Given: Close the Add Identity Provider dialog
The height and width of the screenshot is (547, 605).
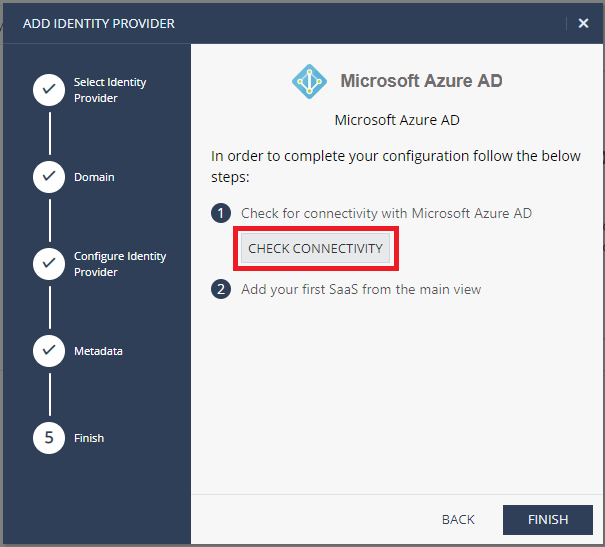Looking at the screenshot, I should click(x=583, y=24).
